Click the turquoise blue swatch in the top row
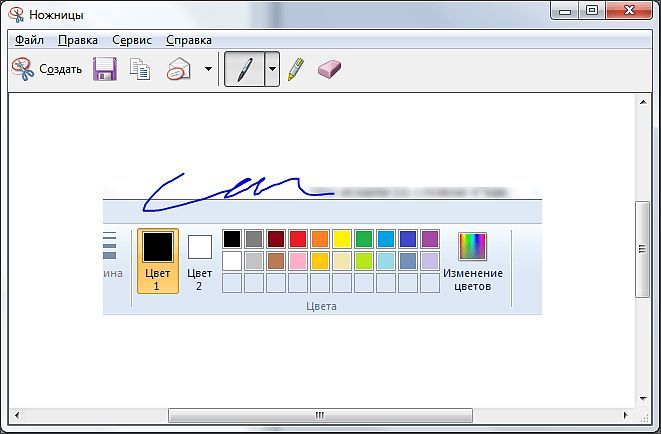The width and height of the screenshot is (661, 434). (386, 239)
